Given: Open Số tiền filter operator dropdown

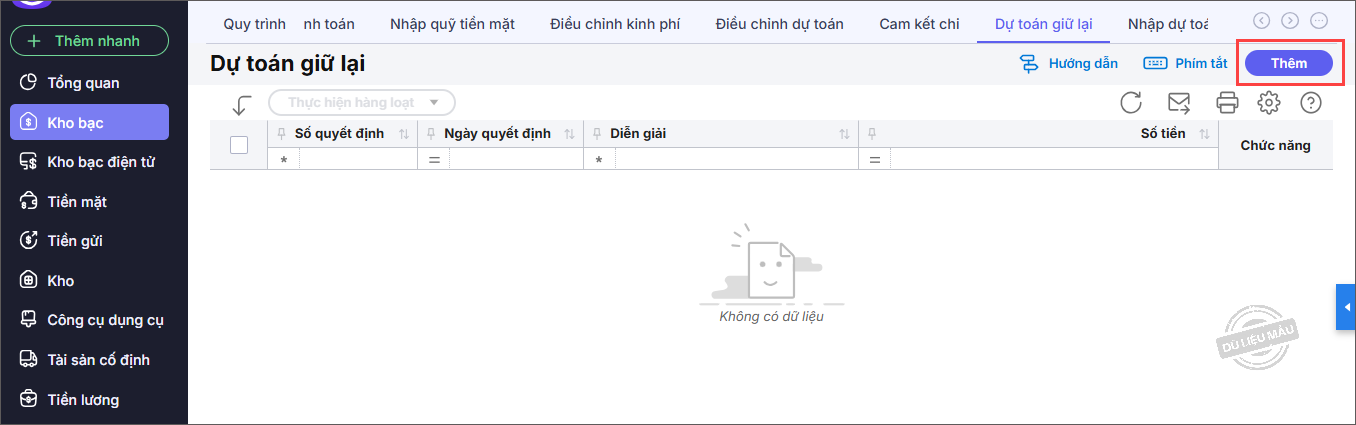Looking at the screenshot, I should click(x=874, y=160).
